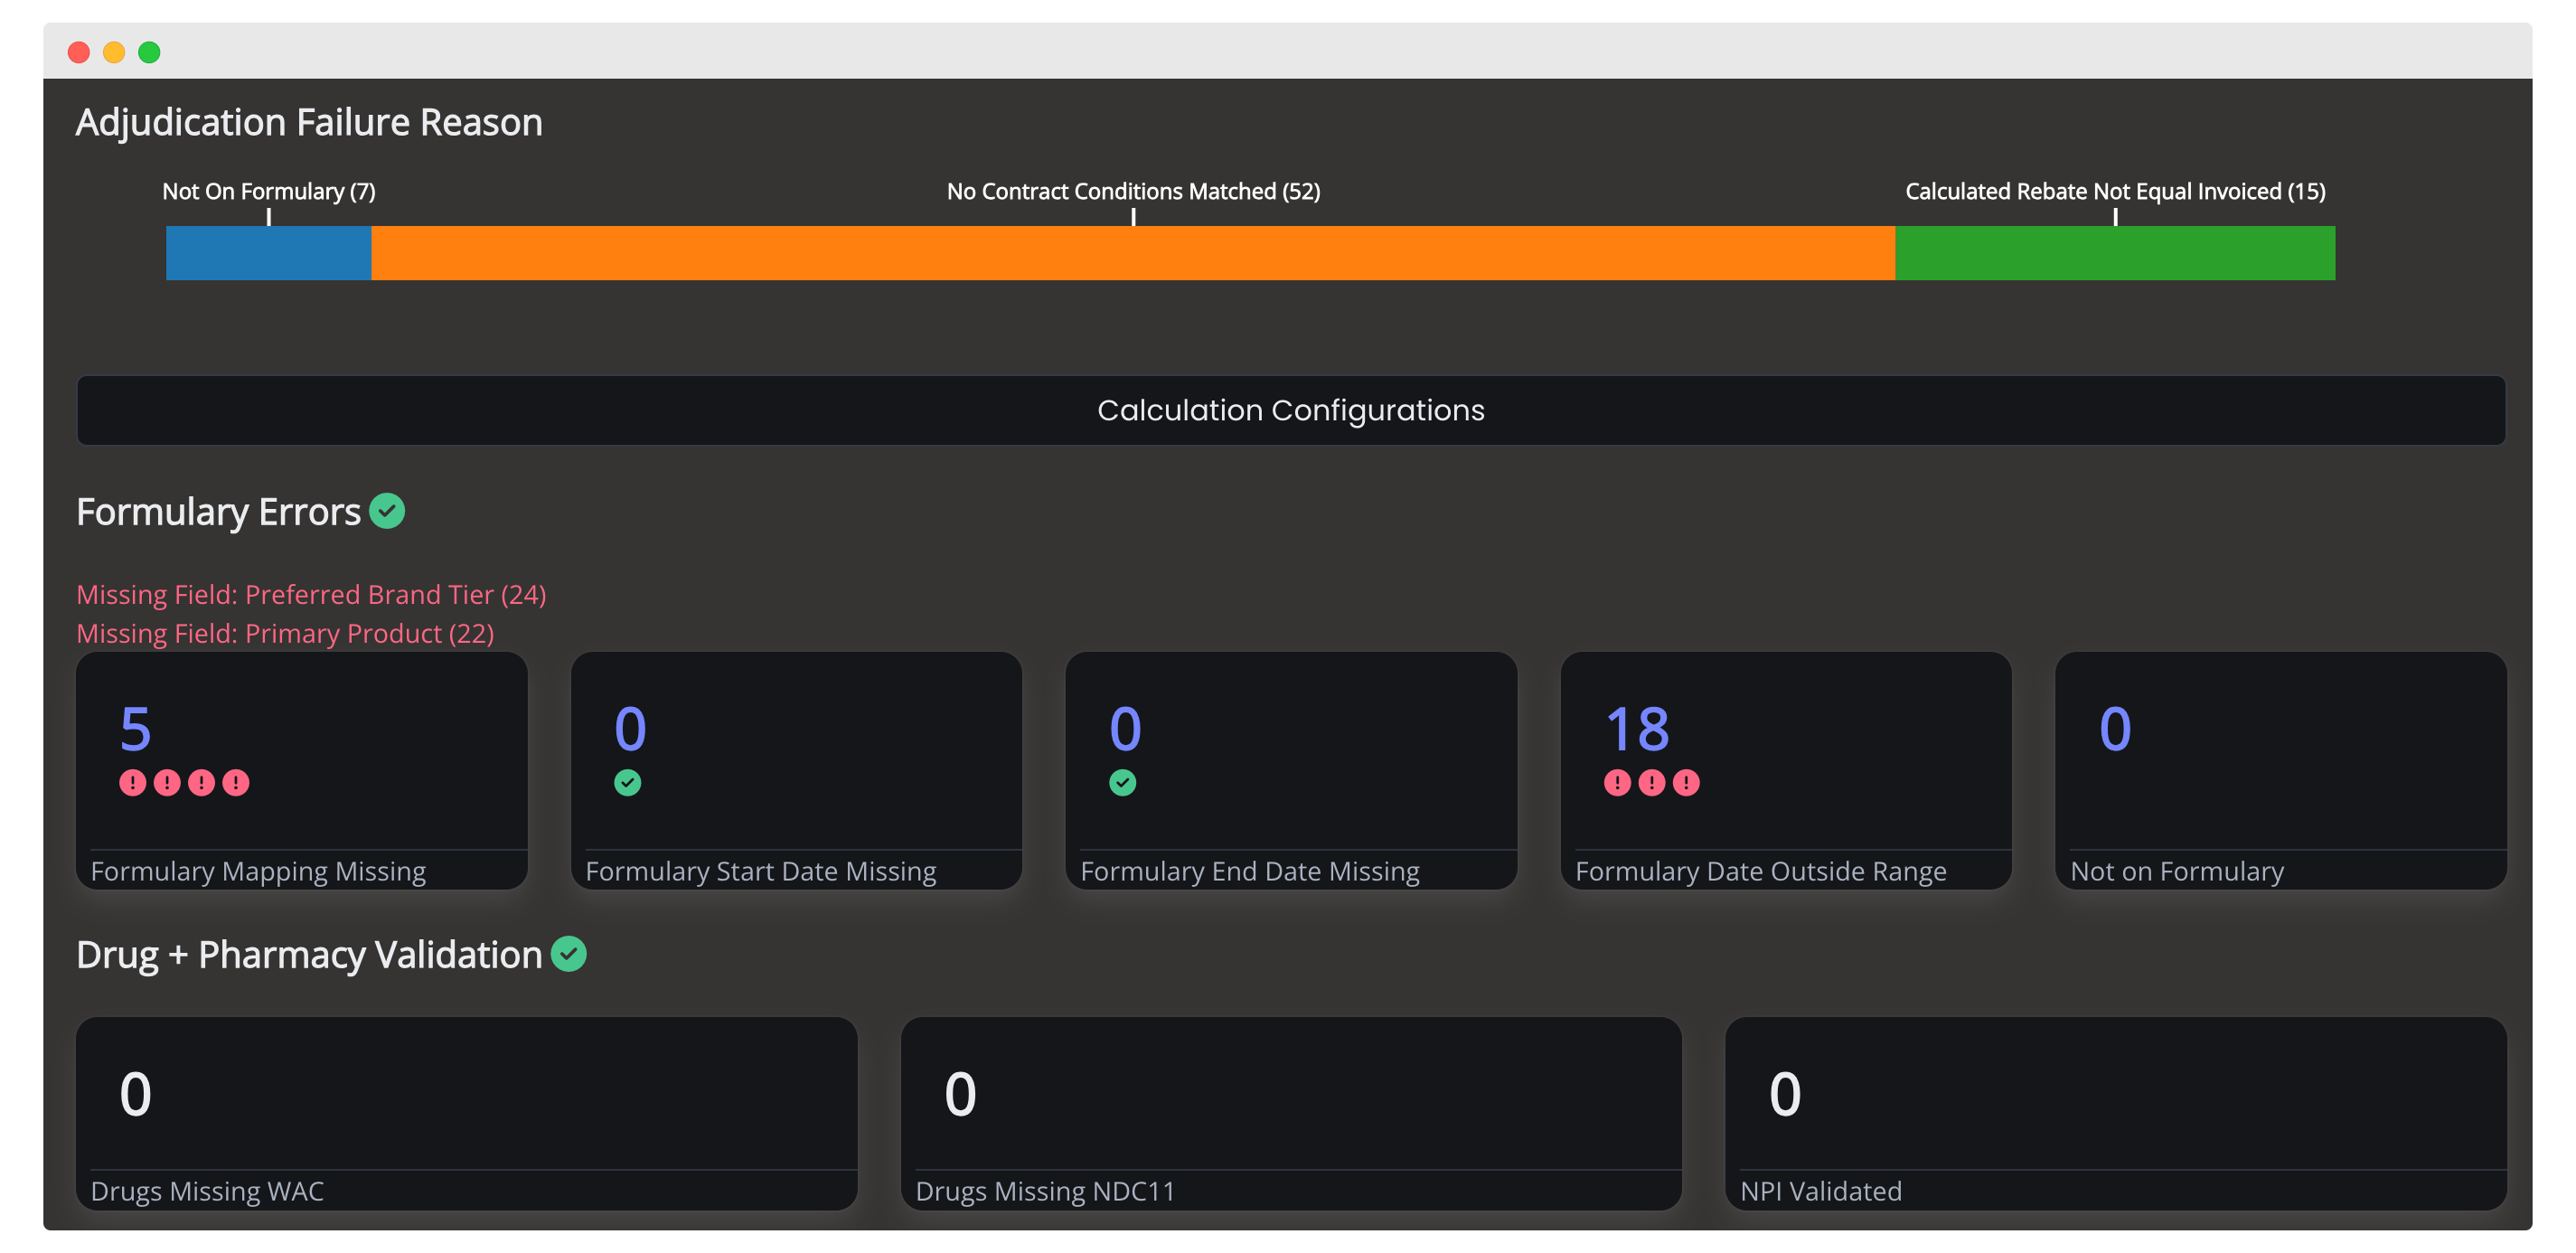Click third red alert icon in Date Outside Range card
Screen dimensions: 2576x1253
pos(1686,782)
